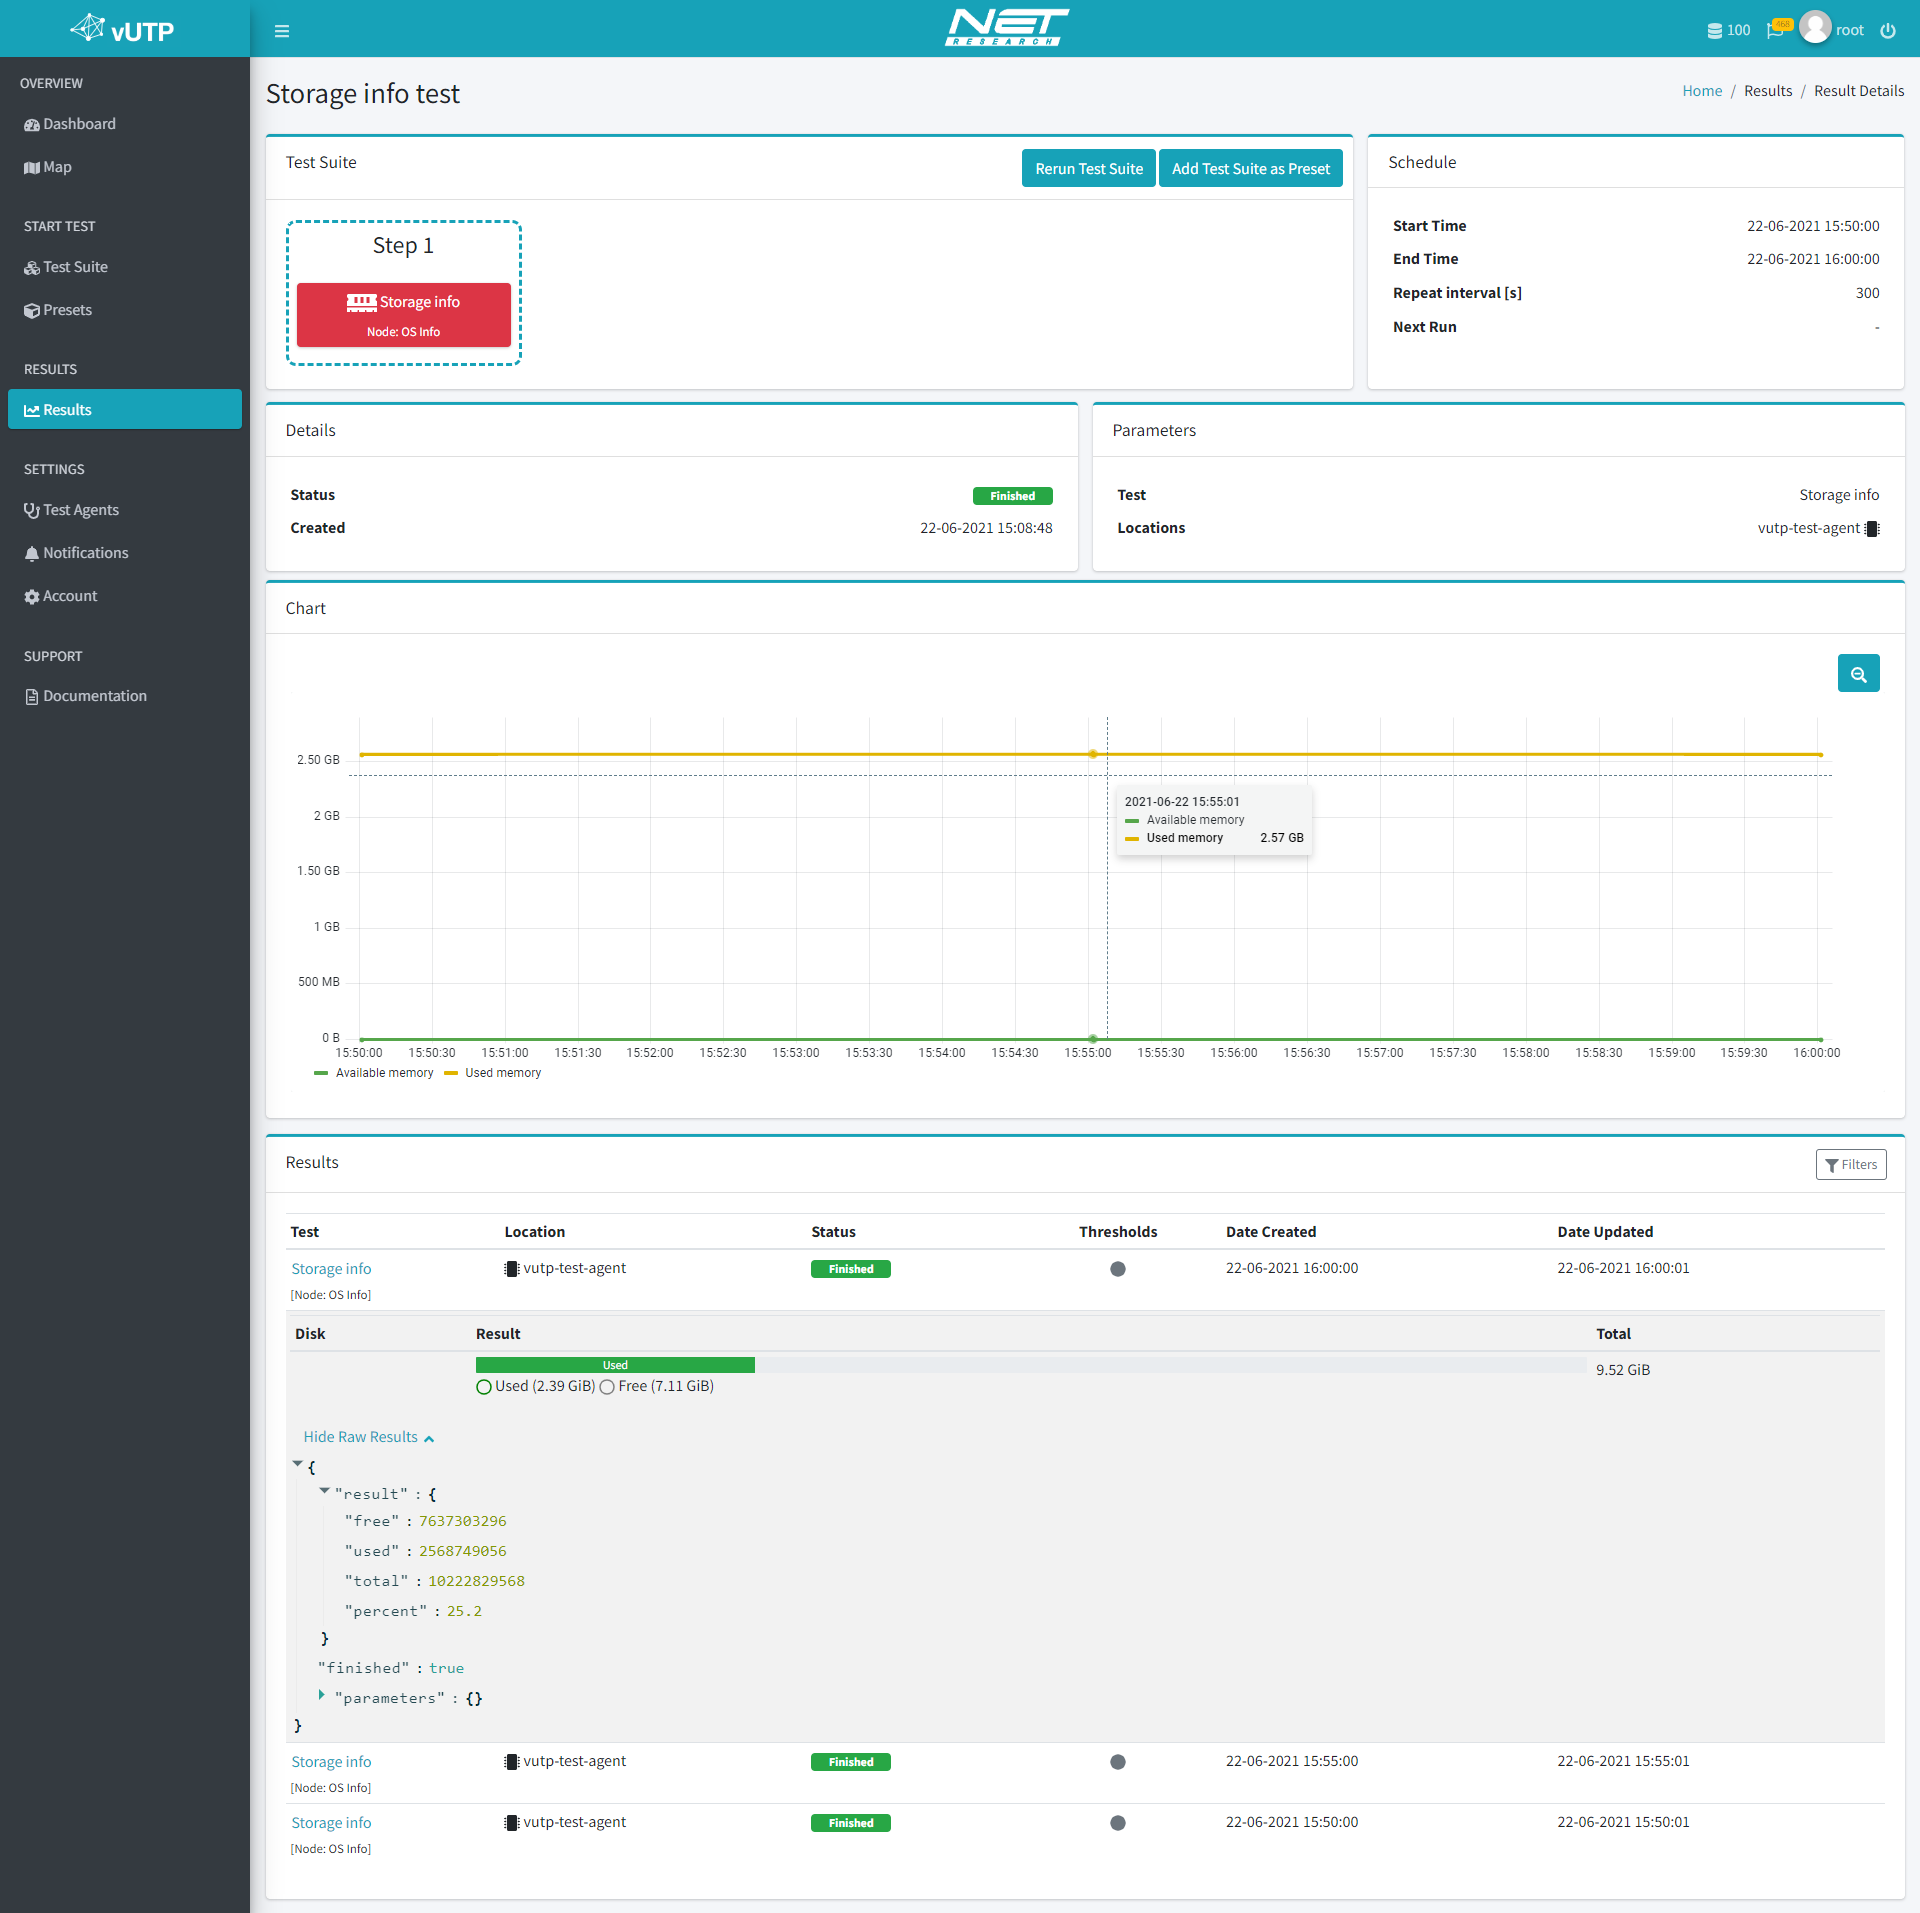Viewport: 1920px width, 1913px height.
Task: Open Map in the sidebar
Action: [x=125, y=167]
